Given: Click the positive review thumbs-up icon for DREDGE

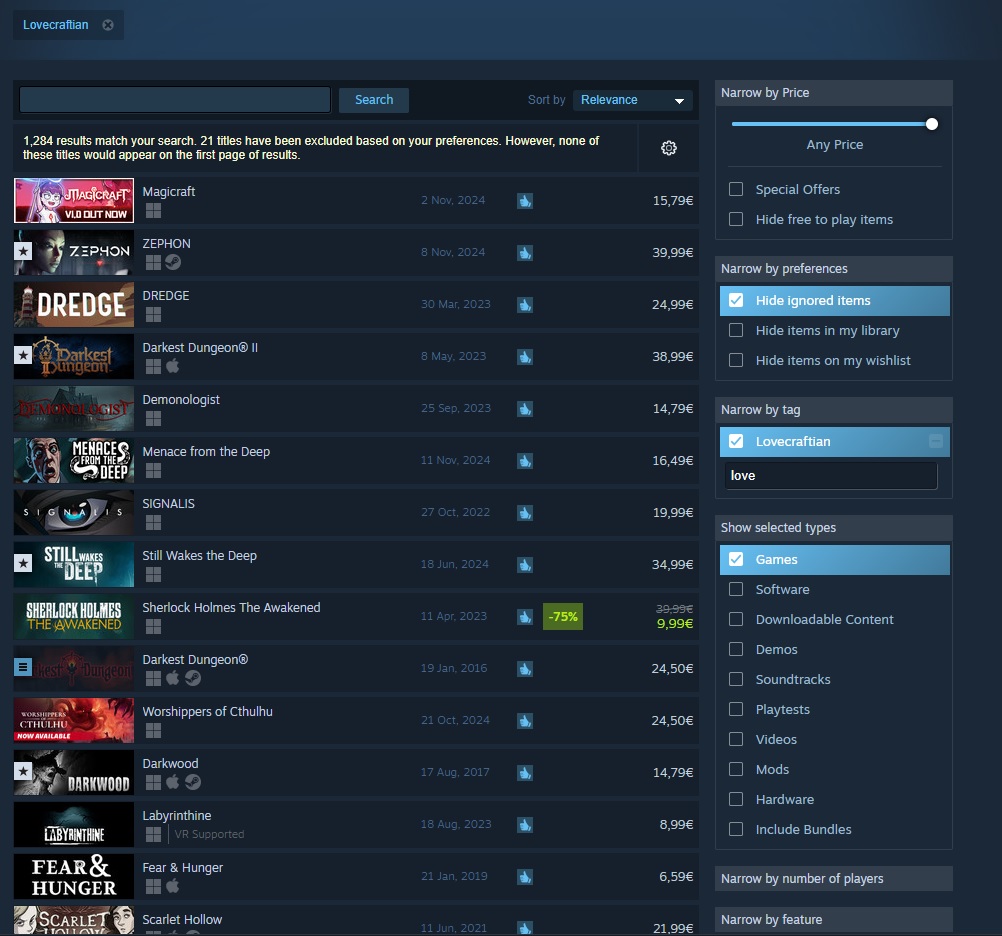Looking at the screenshot, I should pos(525,304).
